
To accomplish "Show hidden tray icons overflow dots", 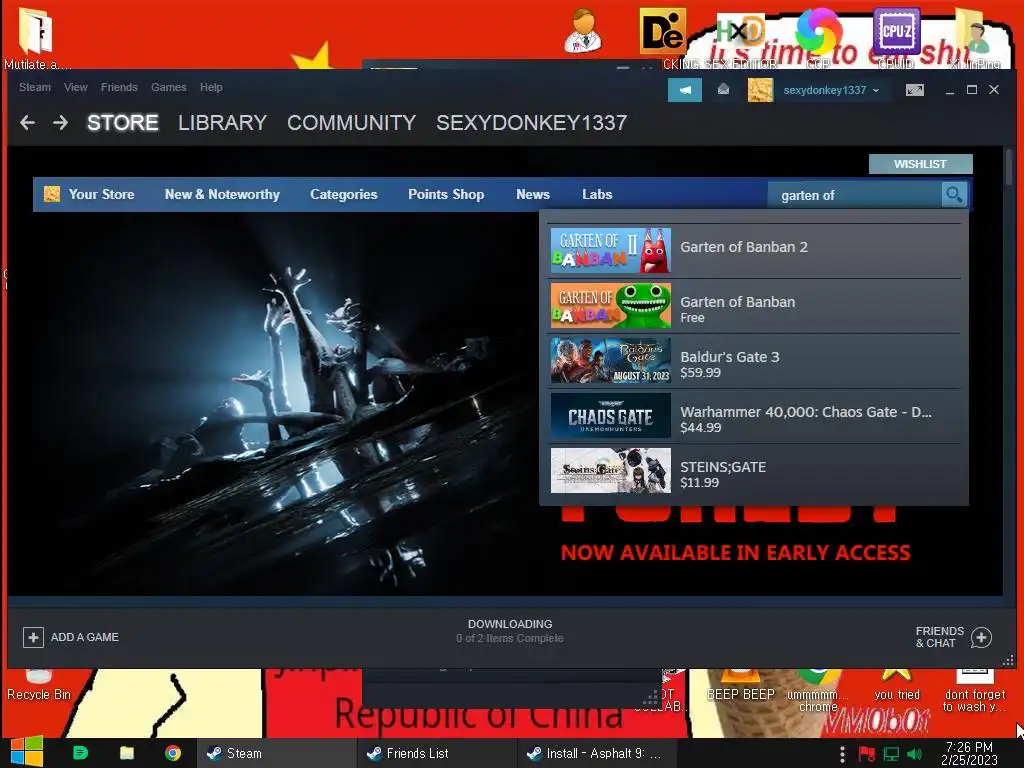I will pyautogui.click(x=842, y=754).
